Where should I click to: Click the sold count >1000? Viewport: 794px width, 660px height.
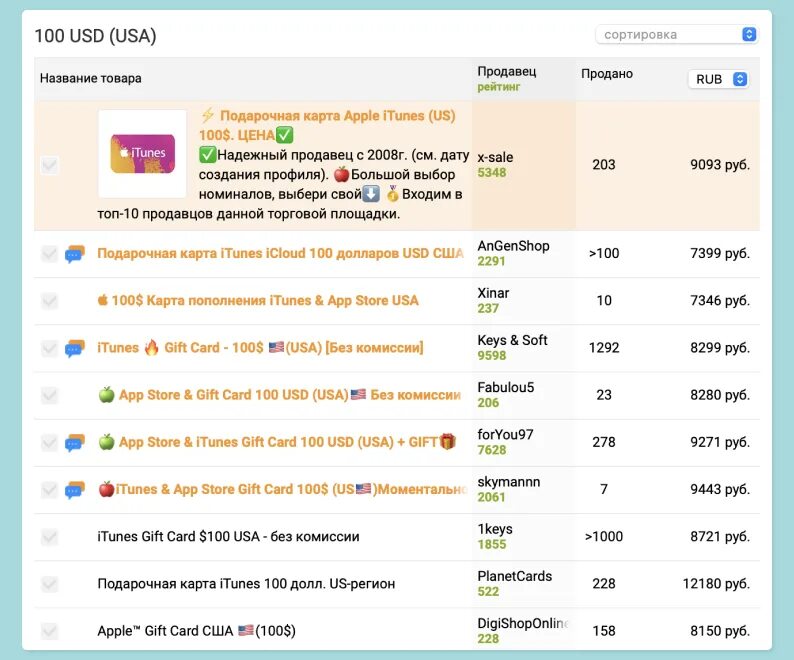604,536
